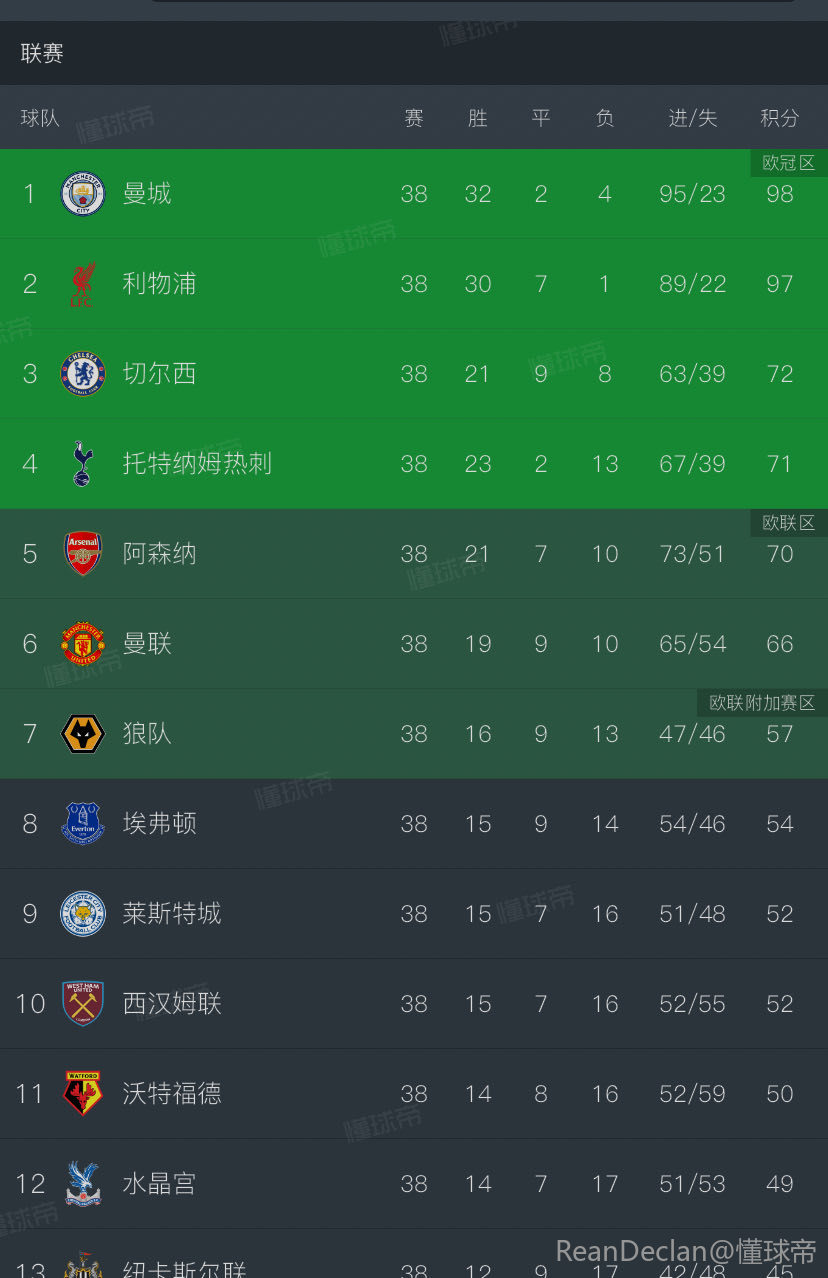This screenshot has width=828, height=1278.
Task: Tap the Liverpool club crest
Action: pyautogui.click(x=83, y=284)
